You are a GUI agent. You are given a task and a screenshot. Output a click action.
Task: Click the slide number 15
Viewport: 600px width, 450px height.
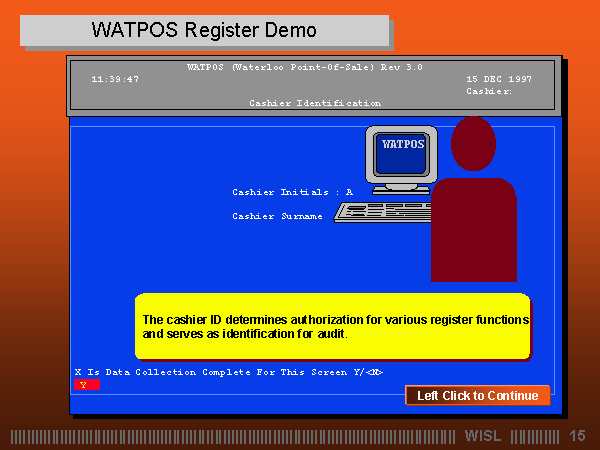click(577, 436)
